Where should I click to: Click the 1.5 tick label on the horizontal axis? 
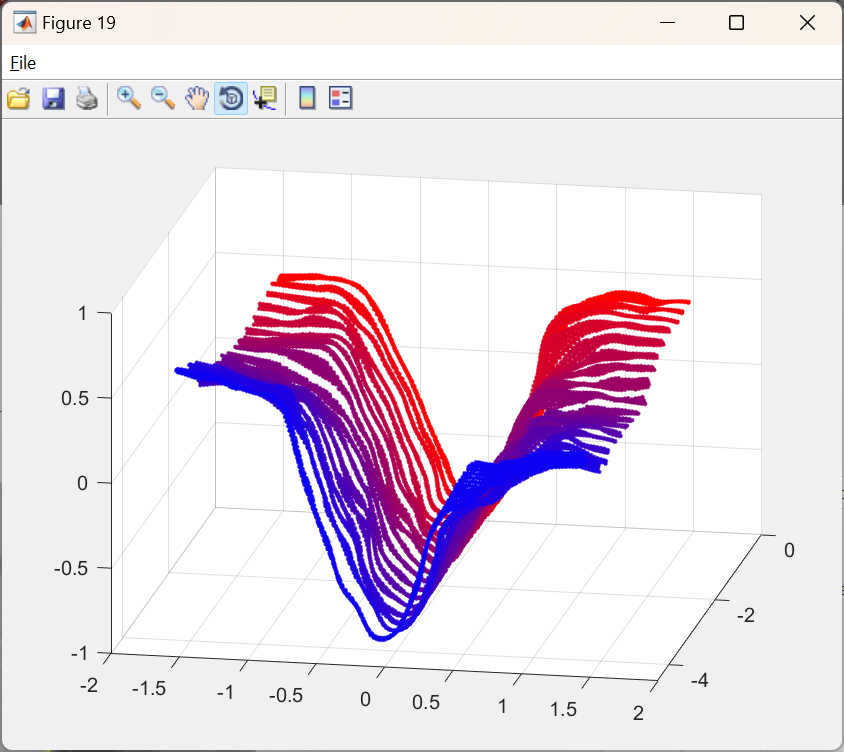point(565,709)
